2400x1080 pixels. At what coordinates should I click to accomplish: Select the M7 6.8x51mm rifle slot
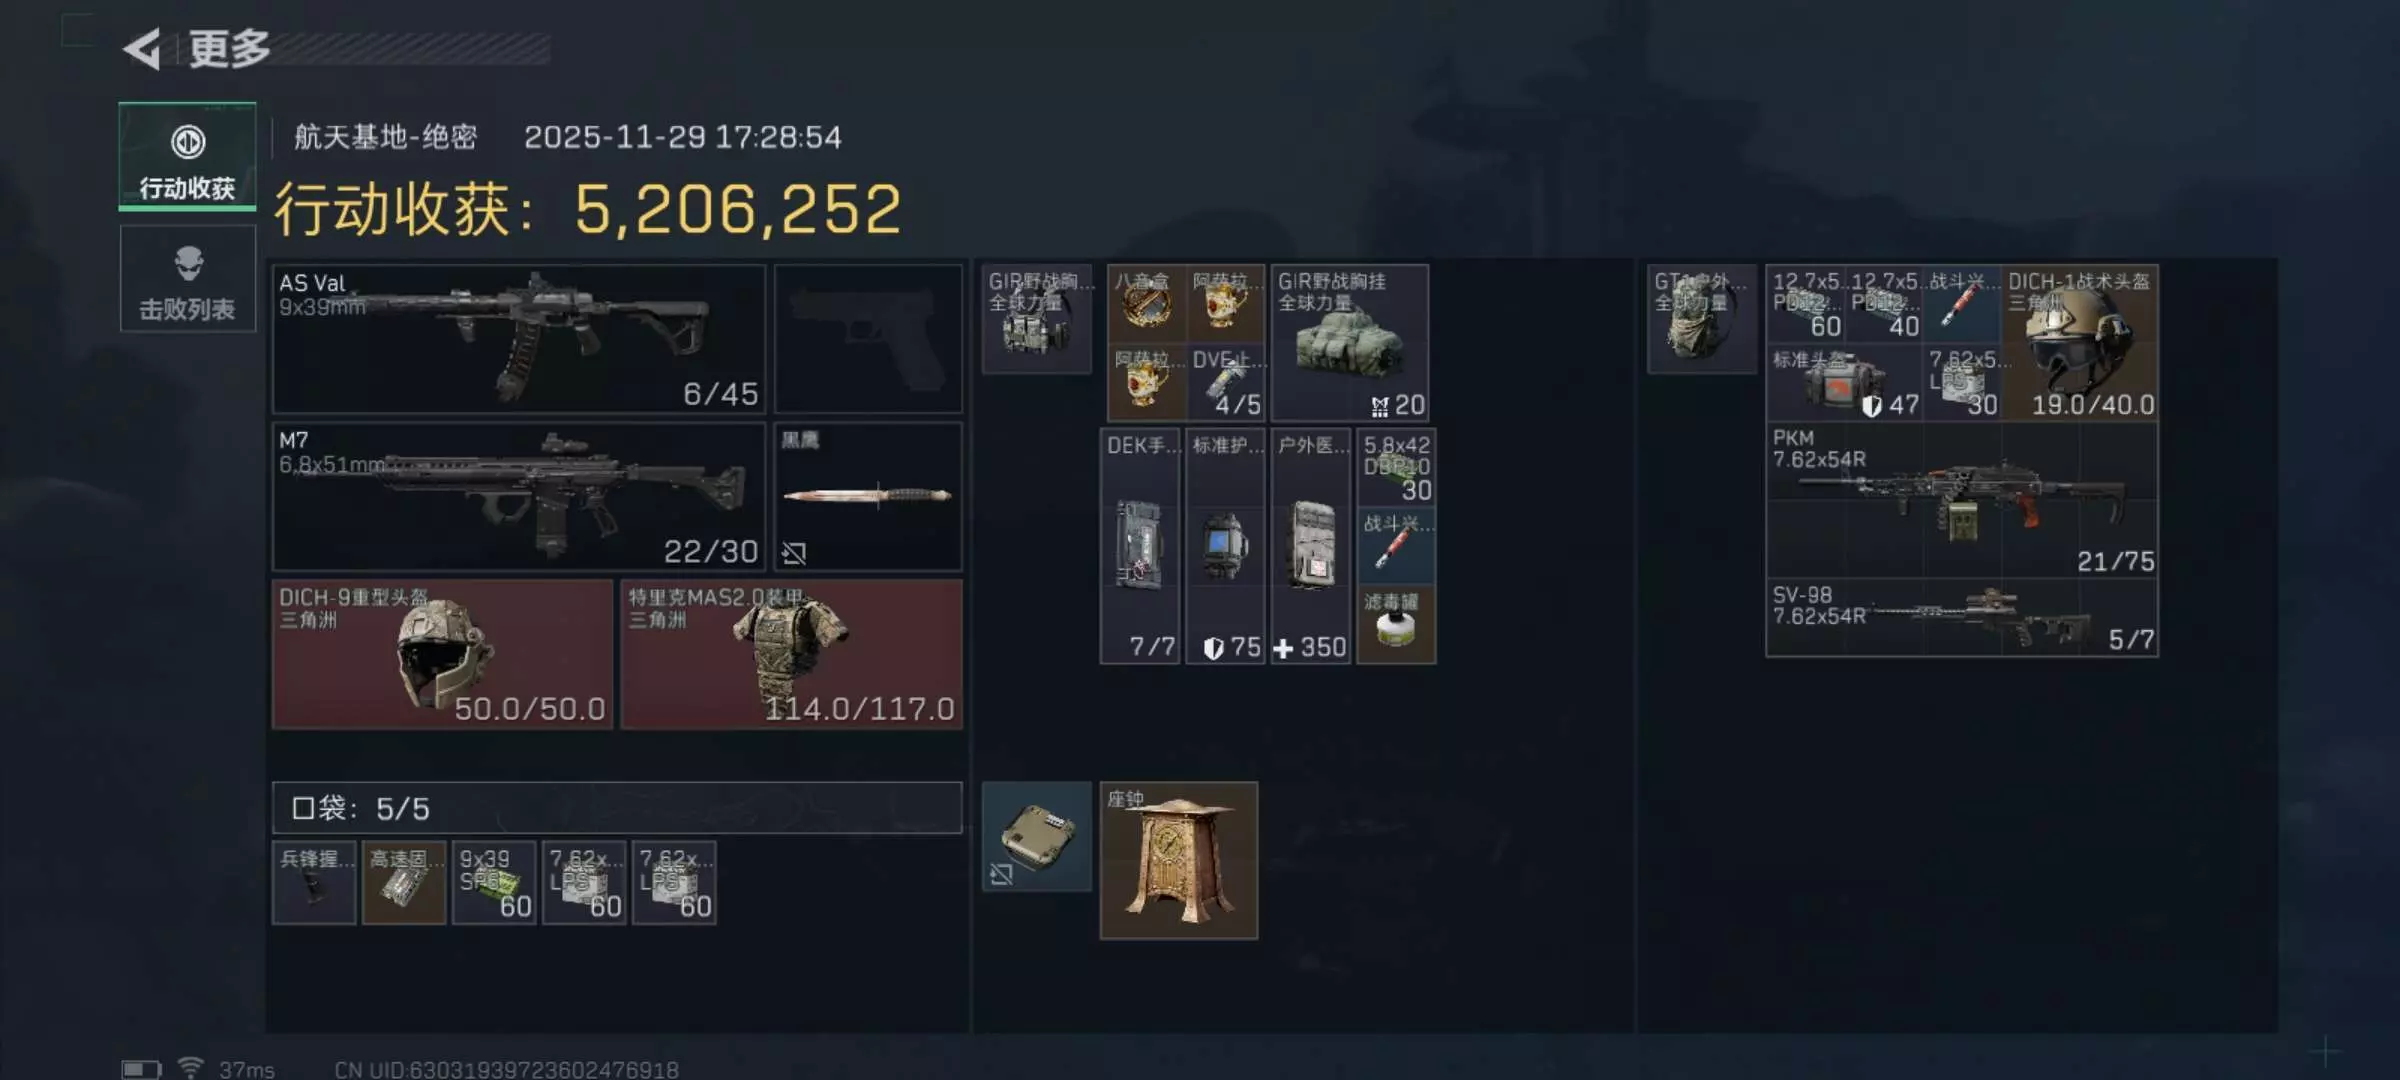tap(518, 496)
